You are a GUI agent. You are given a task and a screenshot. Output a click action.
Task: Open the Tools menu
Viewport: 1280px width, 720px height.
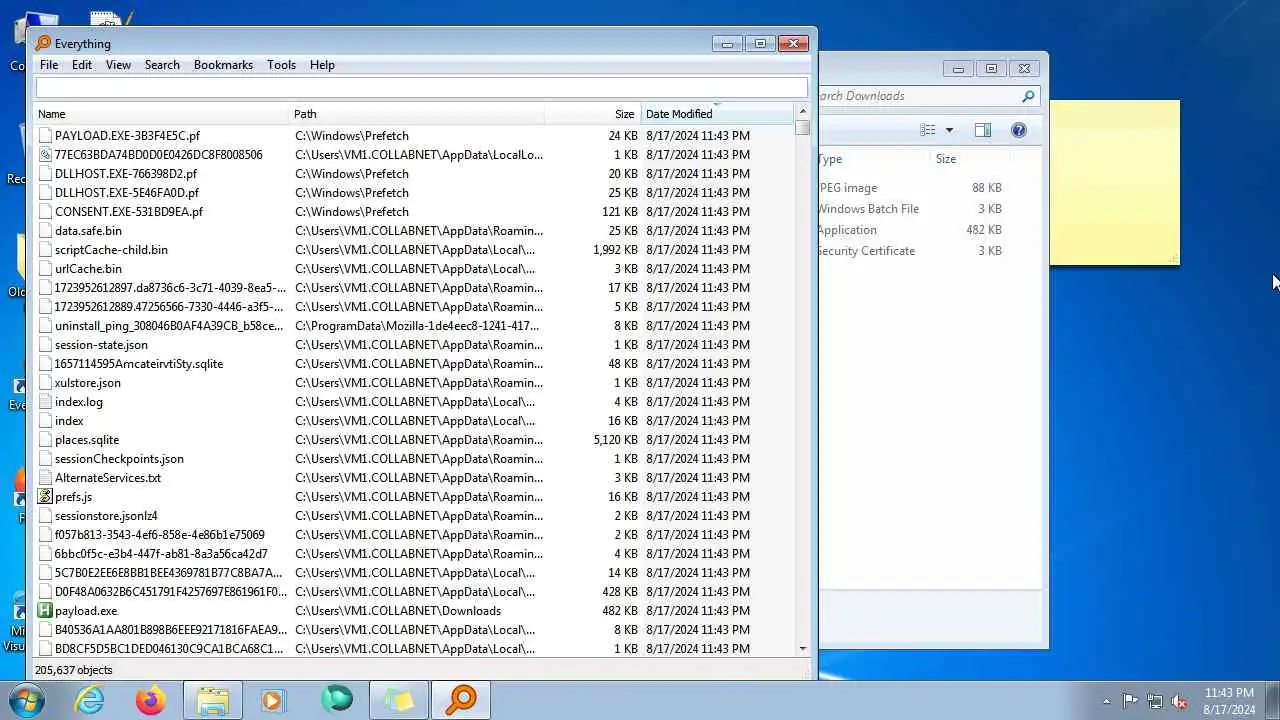pos(281,65)
